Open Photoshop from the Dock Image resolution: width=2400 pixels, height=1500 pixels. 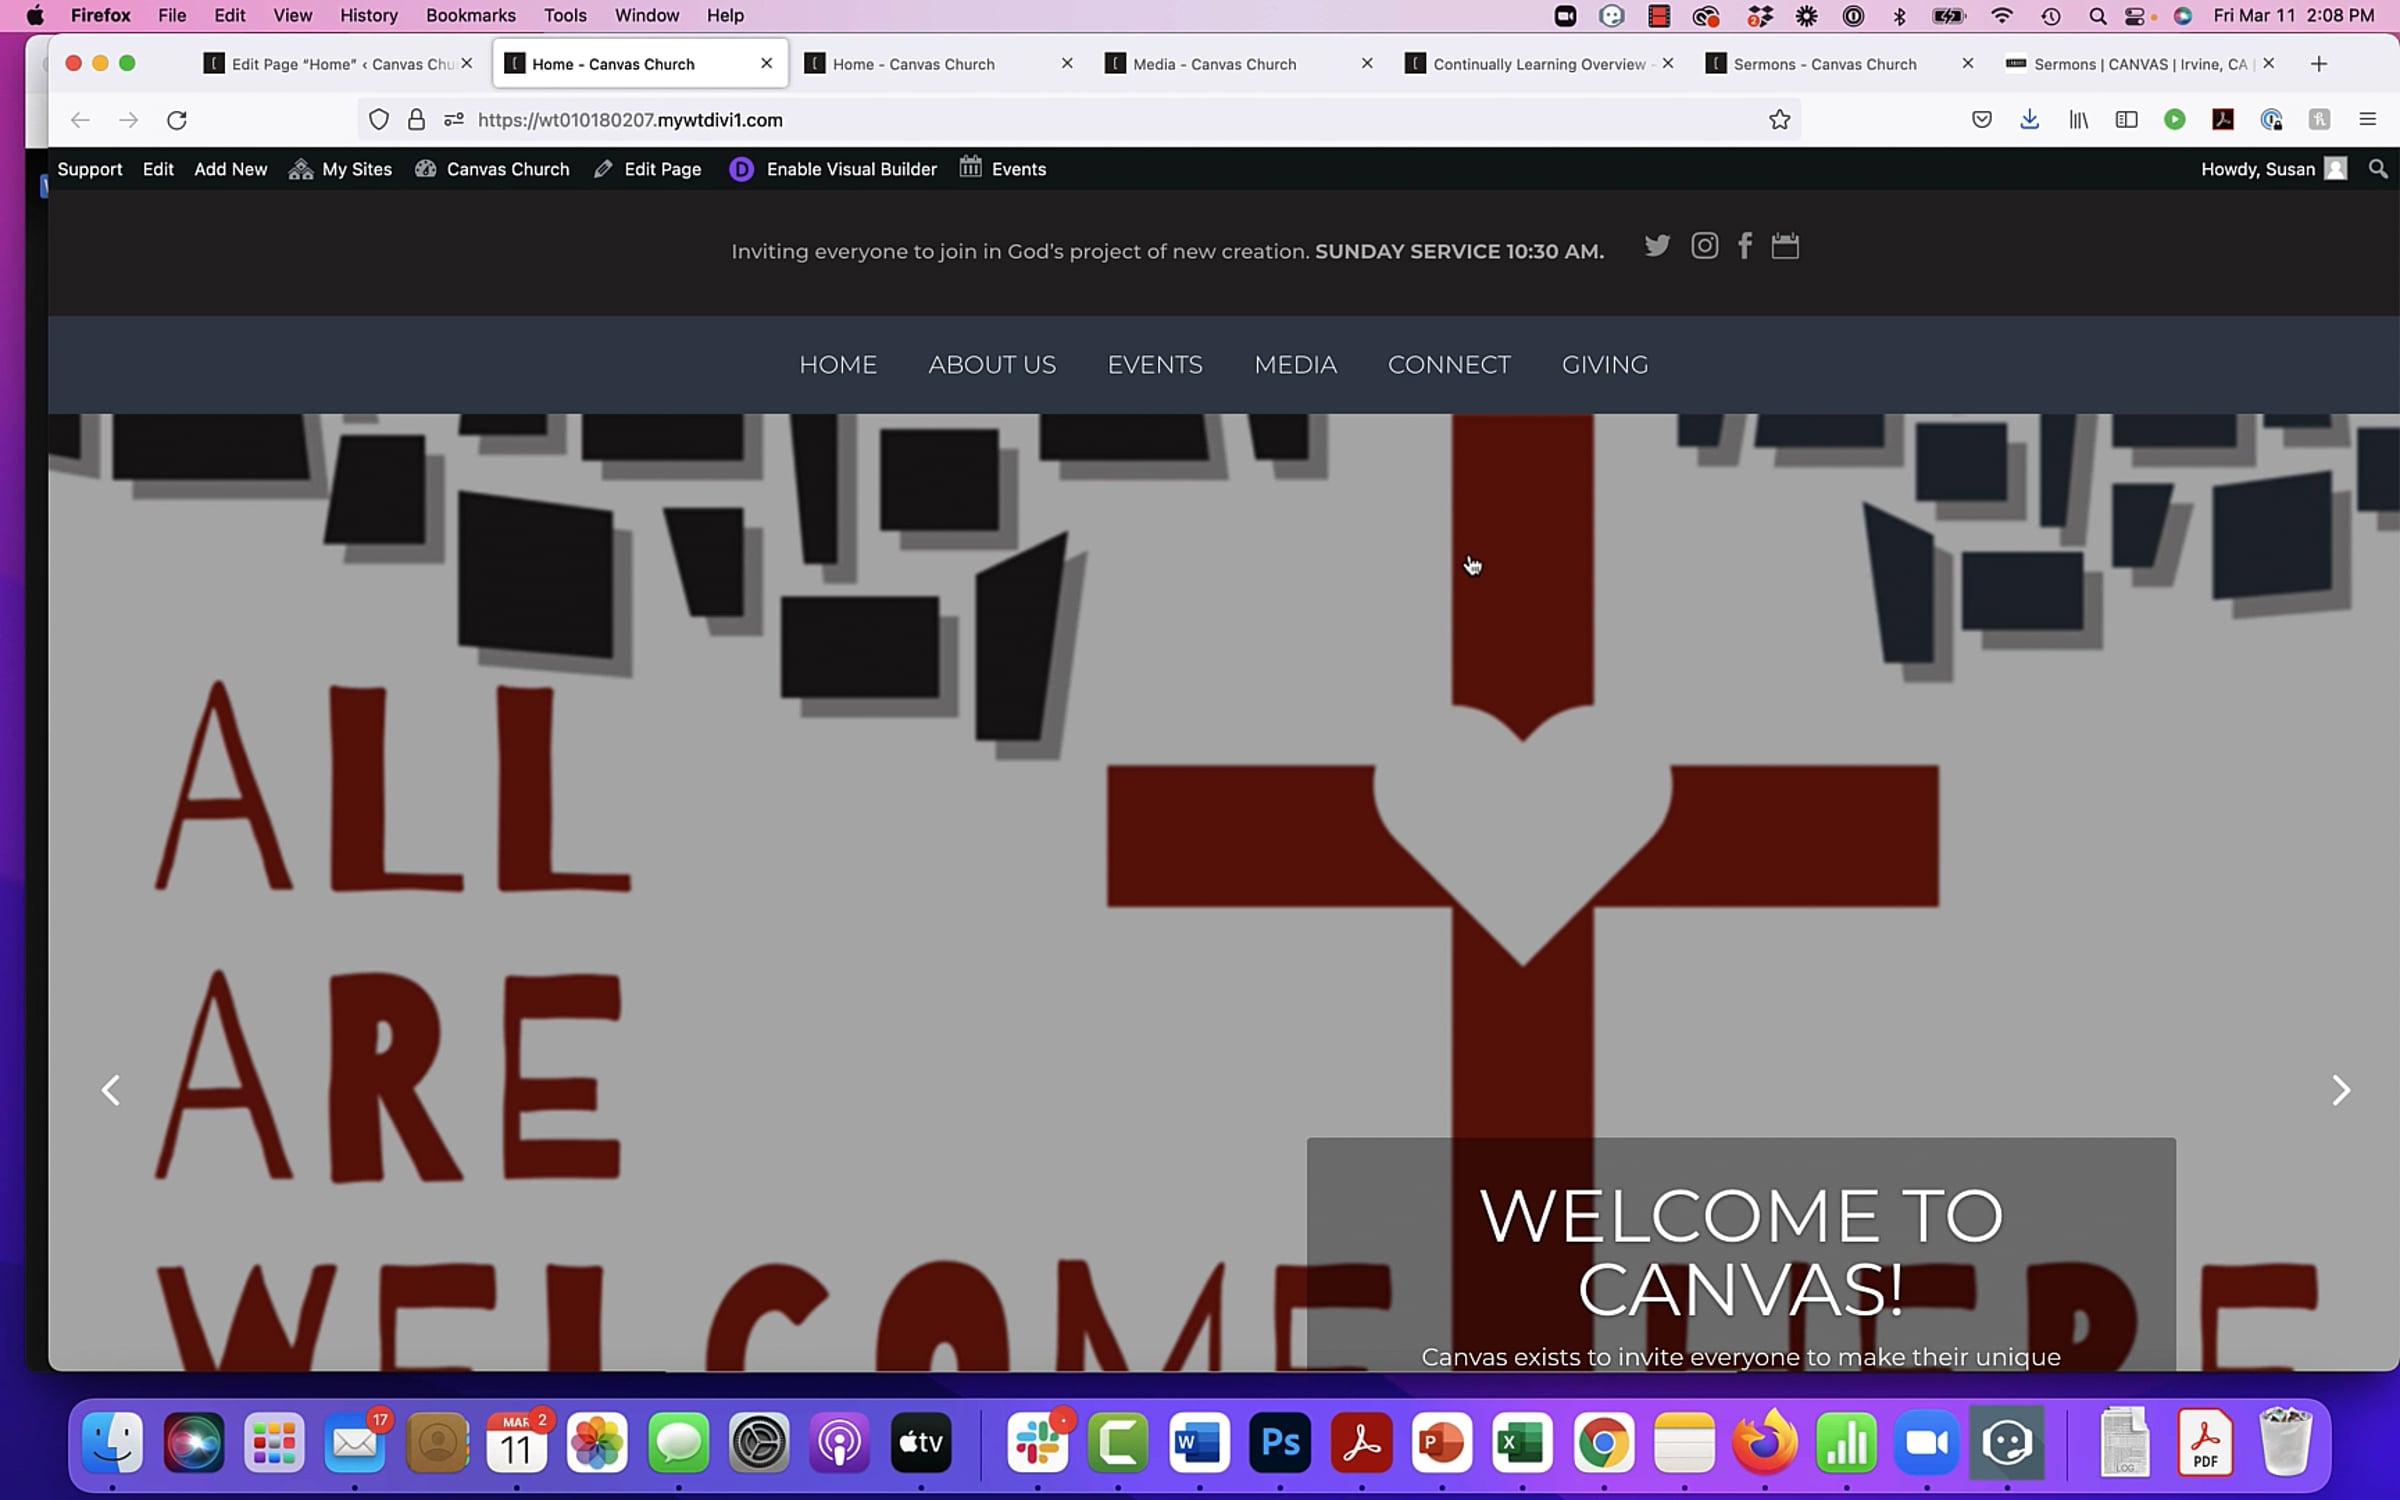[x=1280, y=1442]
